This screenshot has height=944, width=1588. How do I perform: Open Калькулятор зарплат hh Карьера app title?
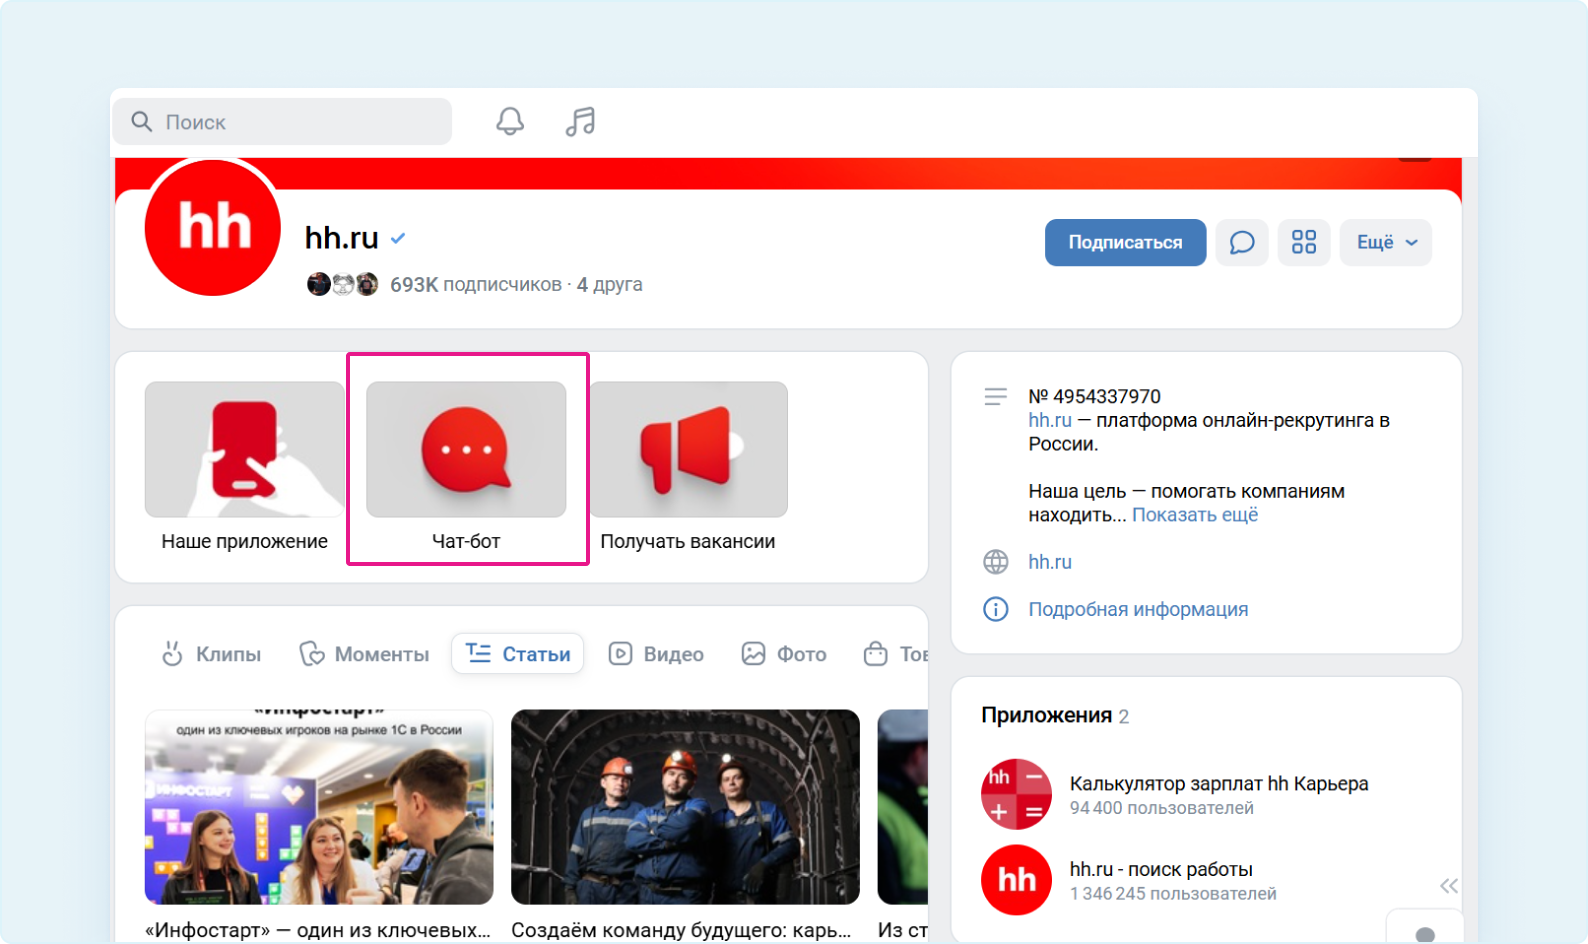[x=1219, y=783]
